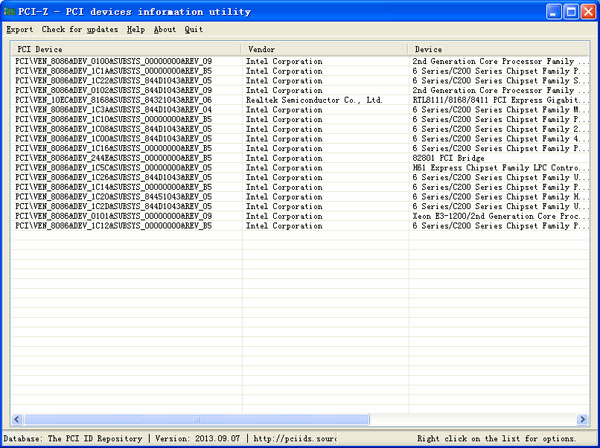This screenshot has height=448, width=600.
Task: Click Check for updates menu item
Action: point(80,29)
